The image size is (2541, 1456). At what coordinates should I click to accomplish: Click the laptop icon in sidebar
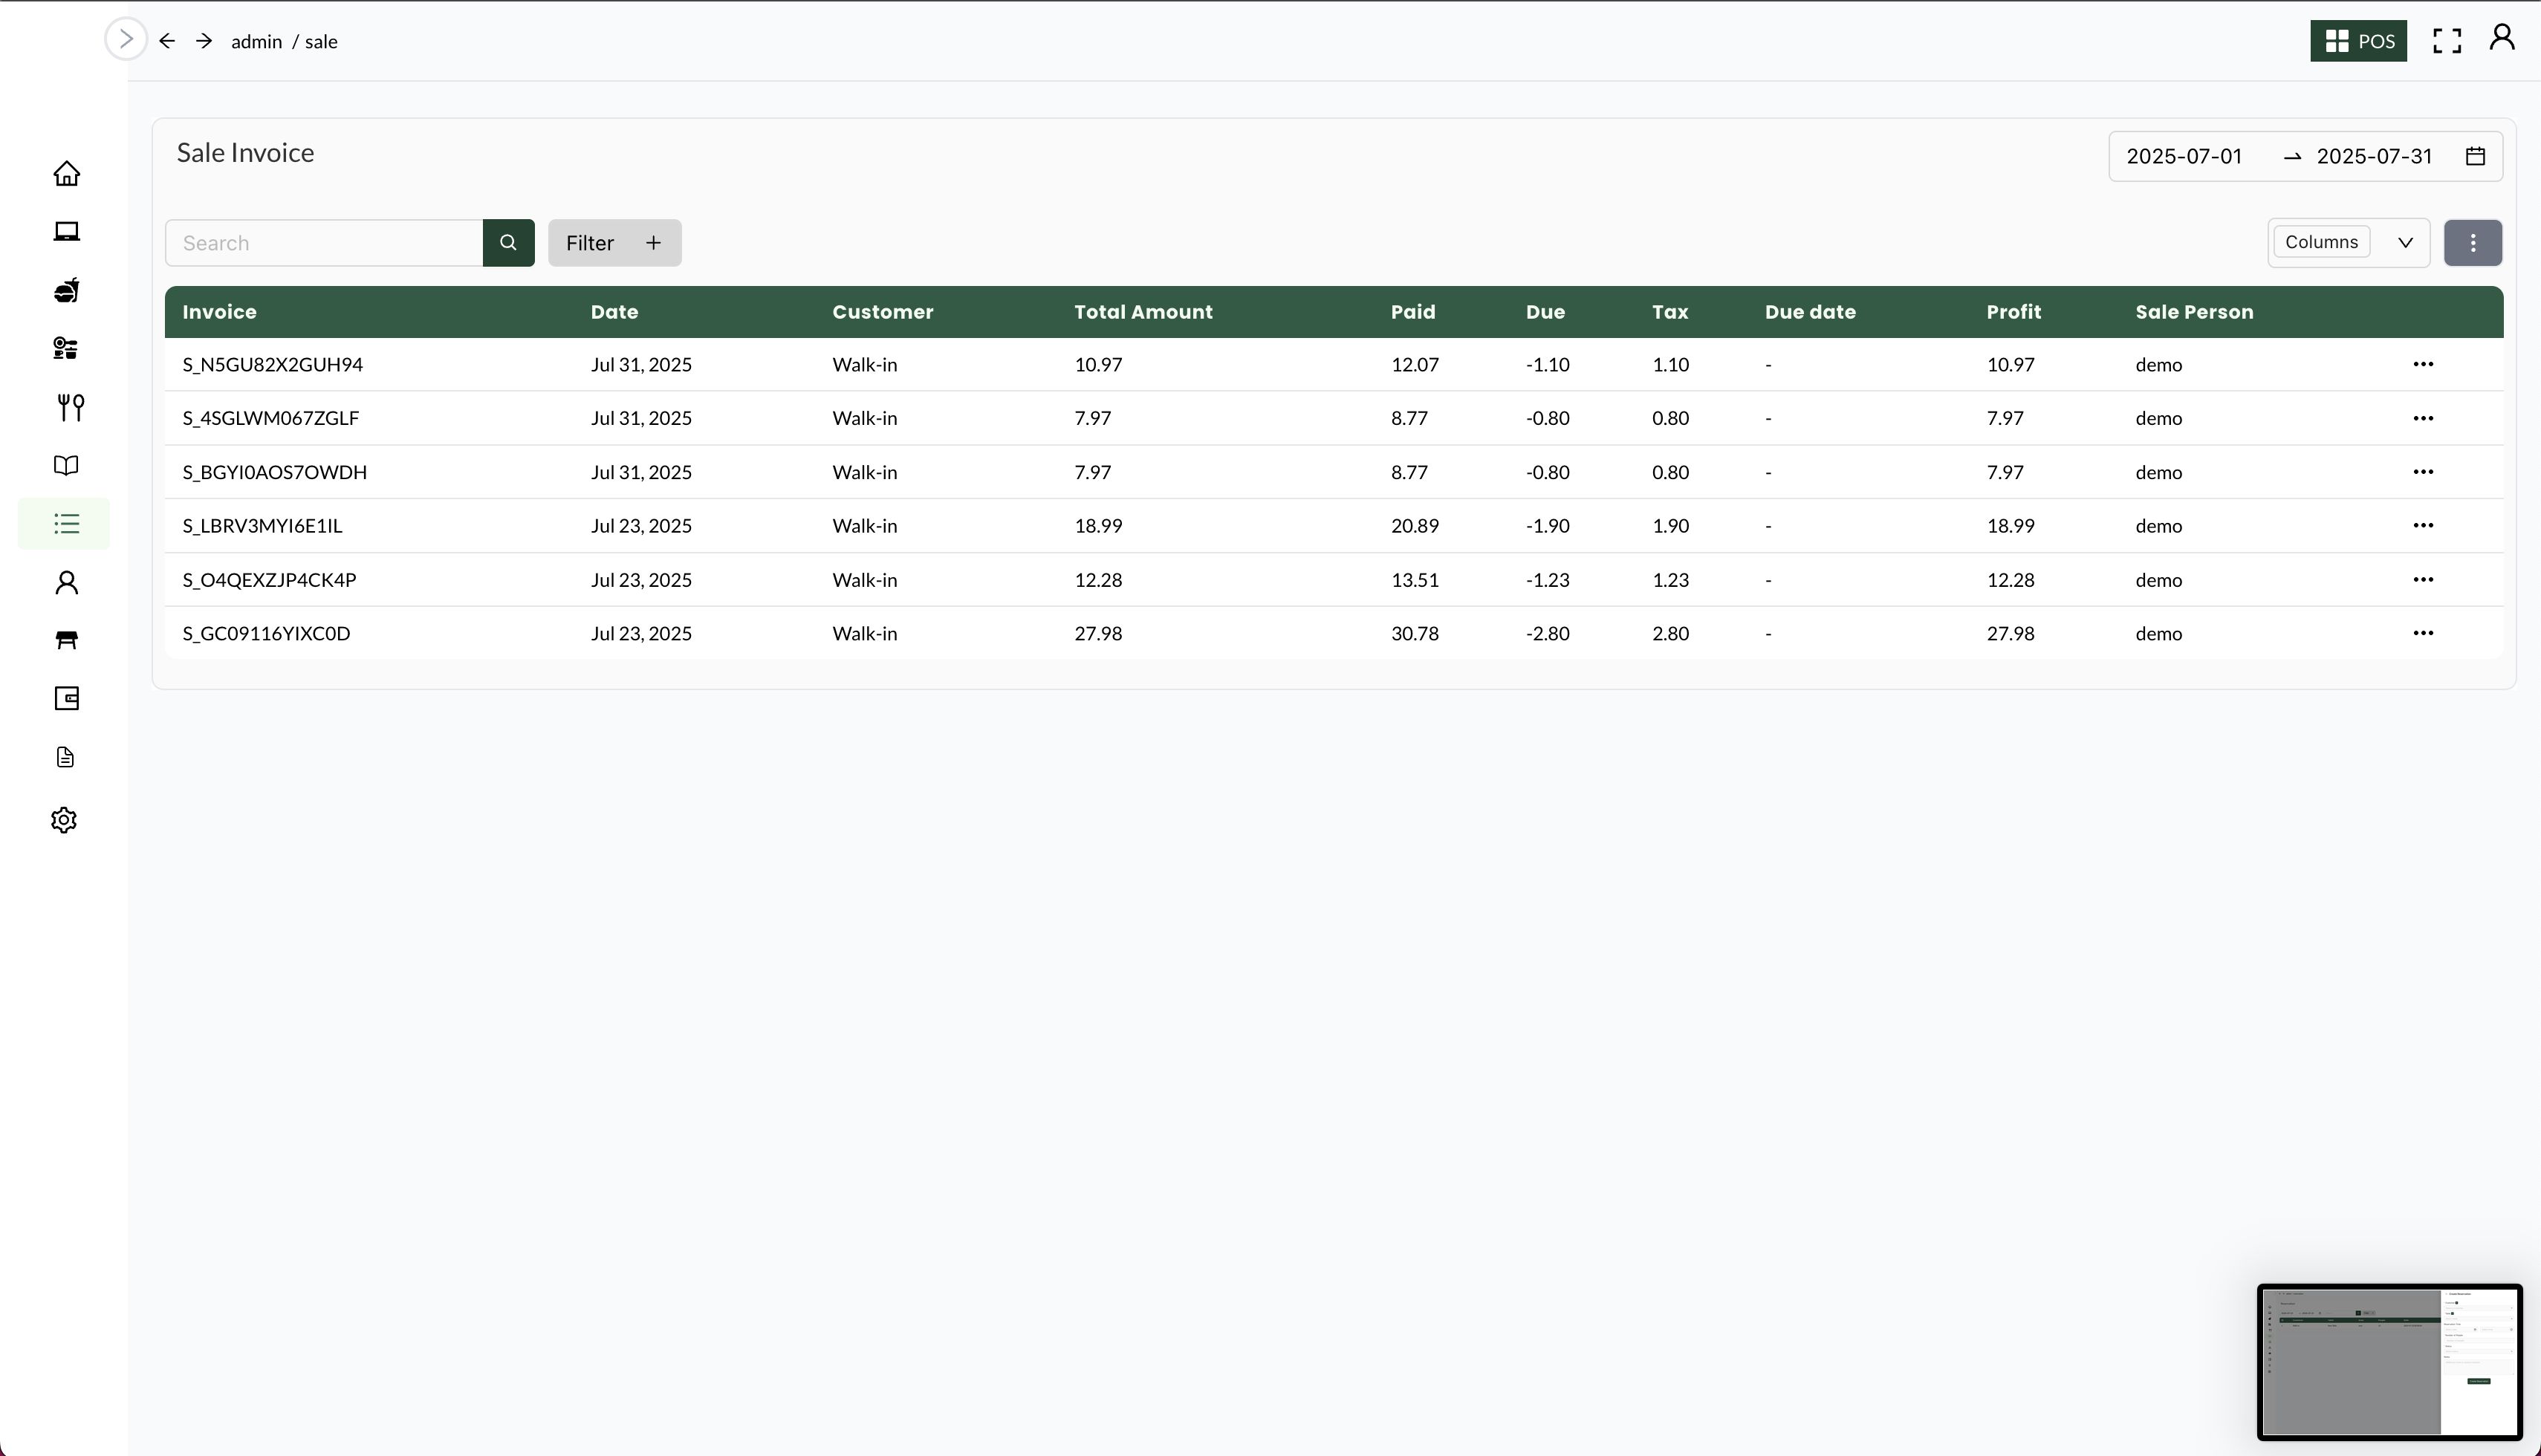tap(66, 231)
